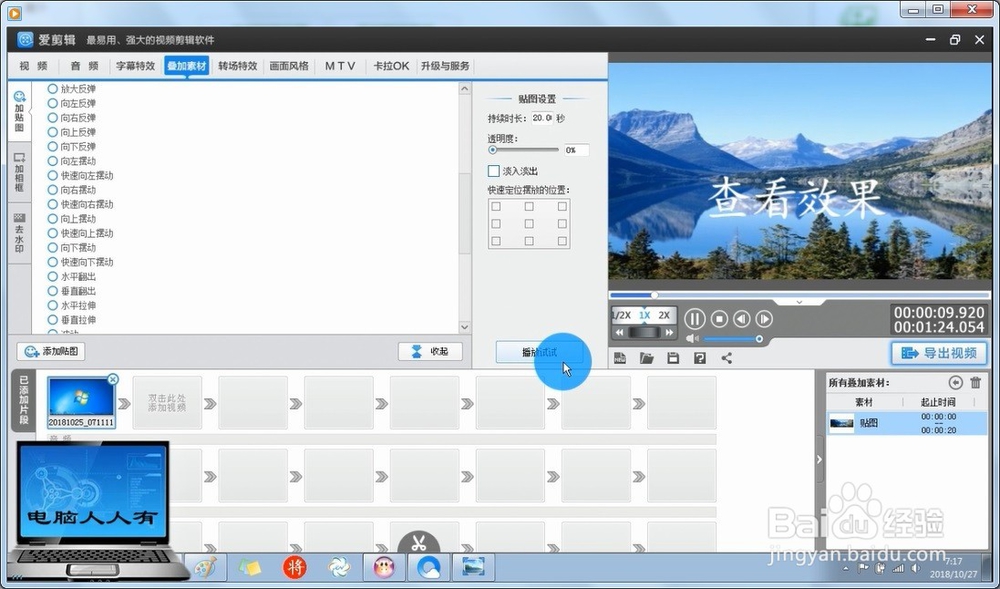Click the 爱剪辑 logo in the title bar
The image size is (1000, 589).
coord(26,40)
